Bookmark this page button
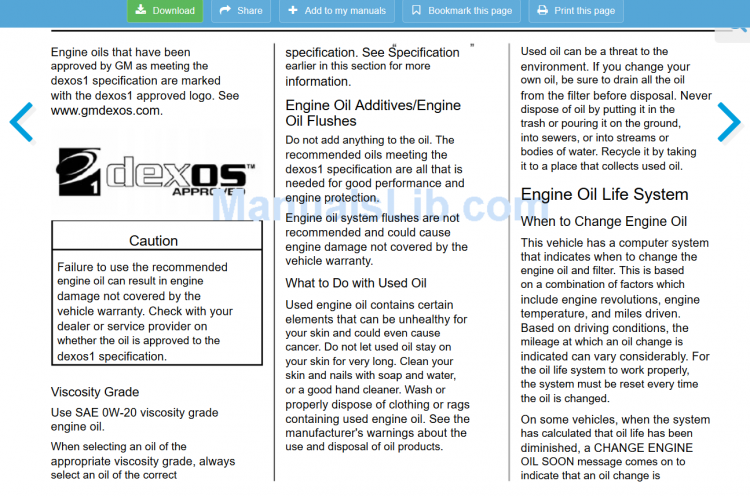Viewport: 750px width, 496px height. [x=462, y=11]
